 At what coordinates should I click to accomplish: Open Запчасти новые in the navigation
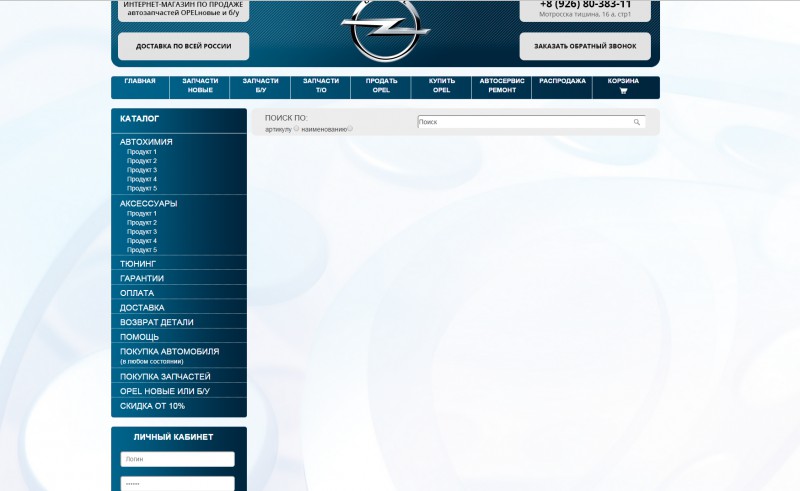200,86
